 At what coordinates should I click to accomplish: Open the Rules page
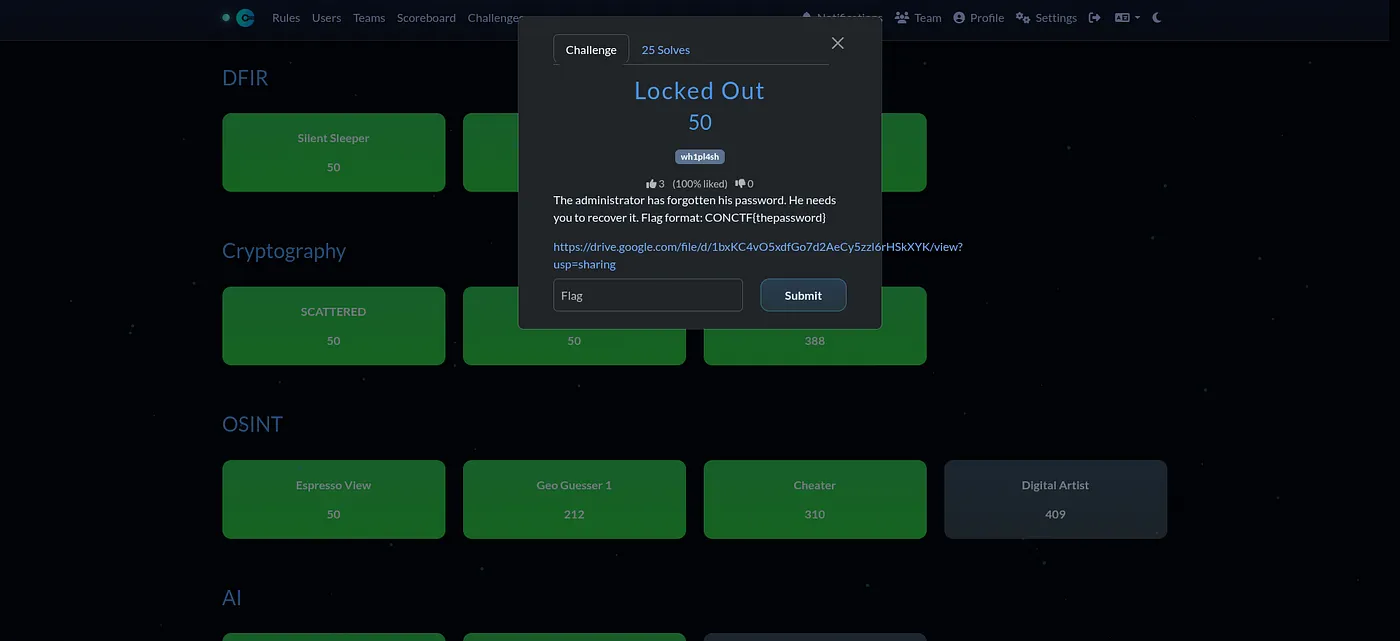286,18
